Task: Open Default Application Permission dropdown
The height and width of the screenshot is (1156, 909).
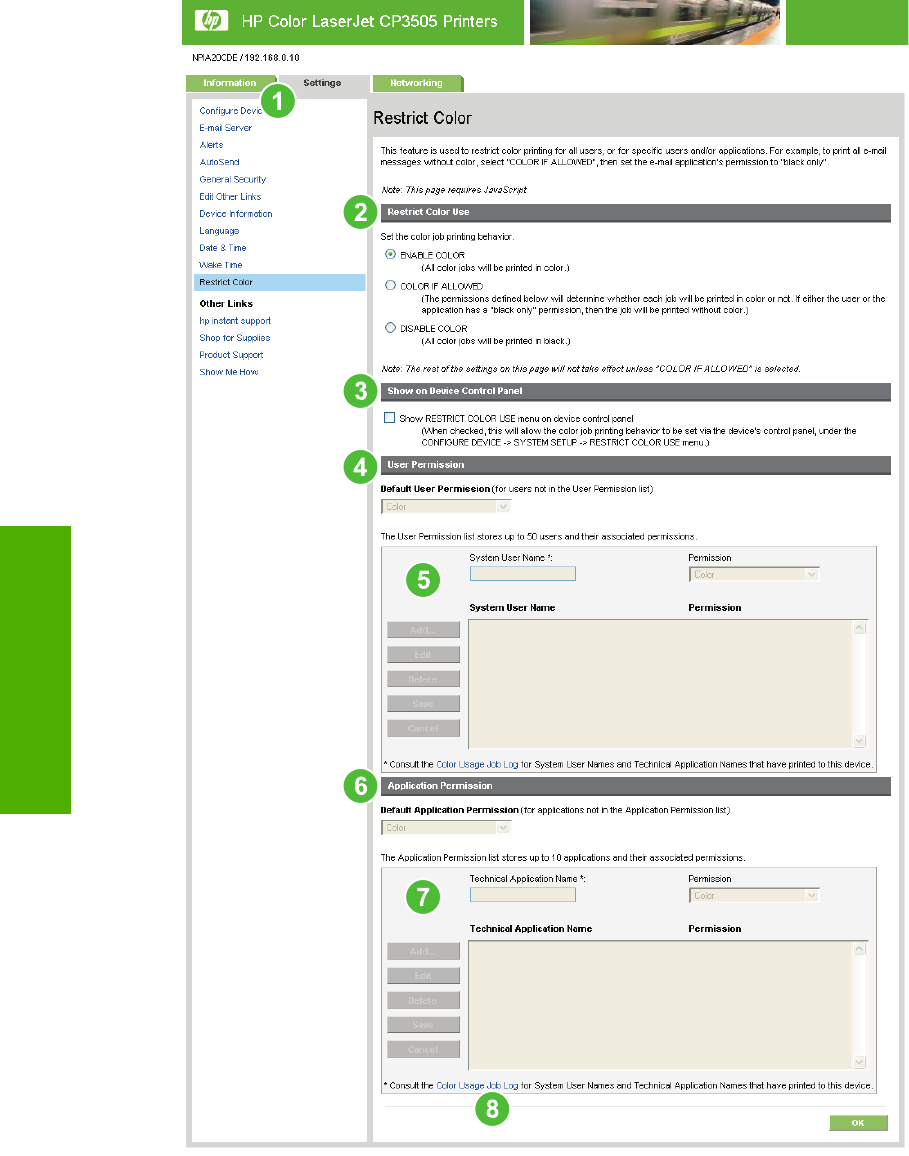Action: coord(446,828)
